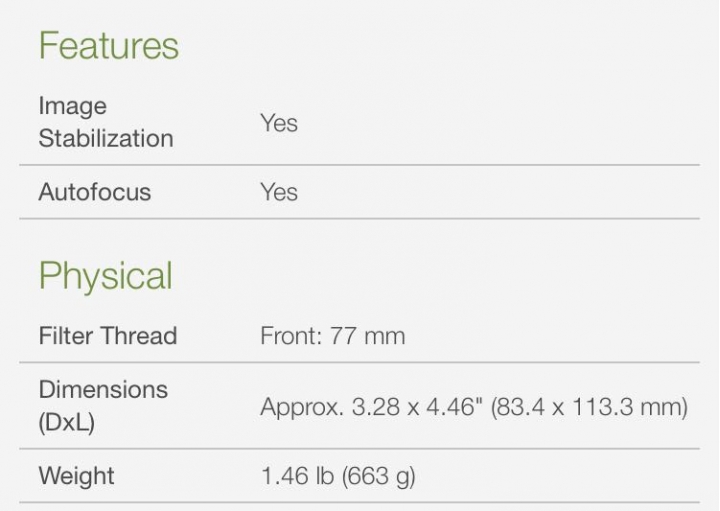Click the Yes value for Autofocus

[x=279, y=192]
